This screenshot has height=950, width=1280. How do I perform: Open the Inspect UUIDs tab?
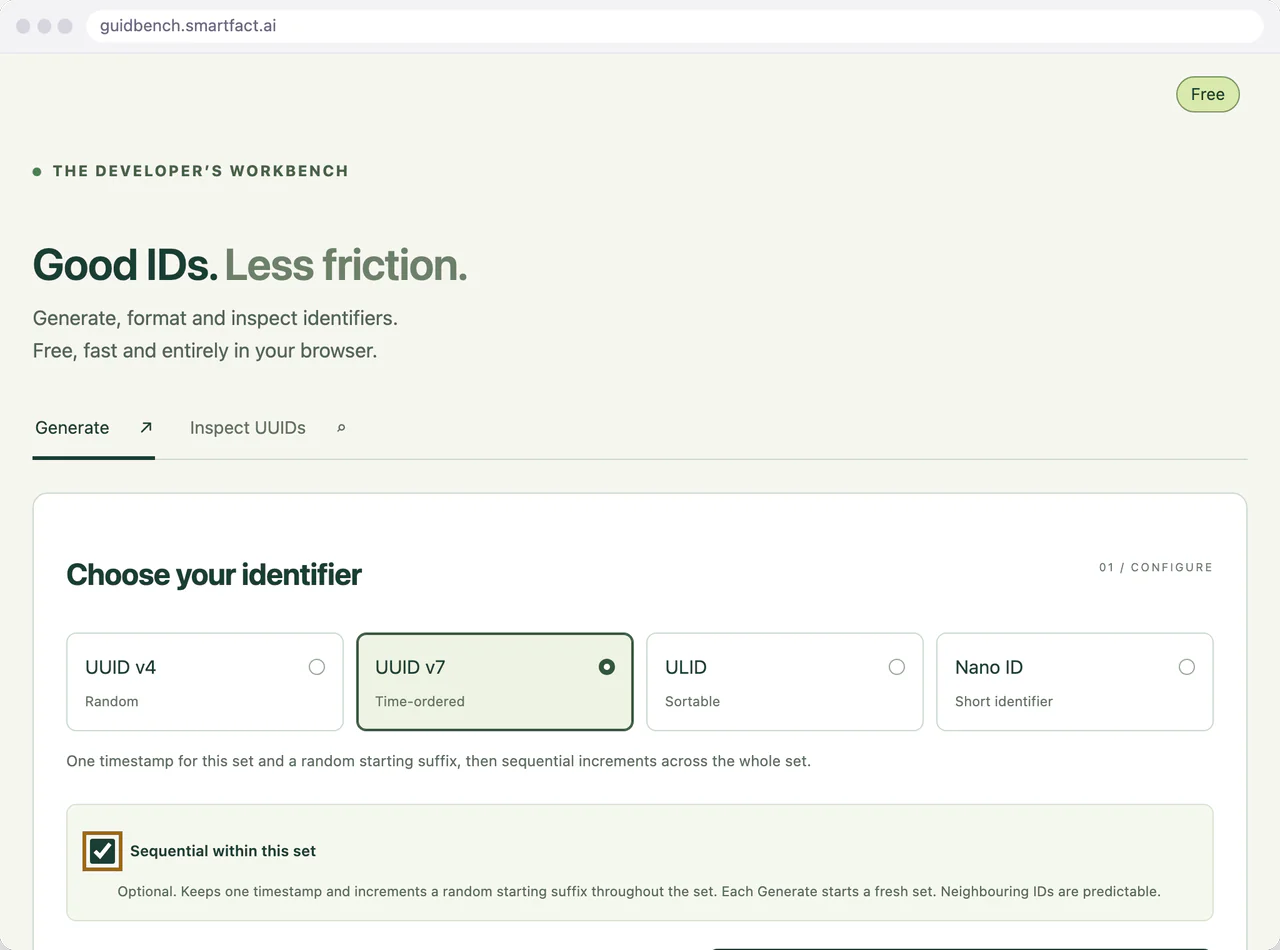tap(267, 428)
